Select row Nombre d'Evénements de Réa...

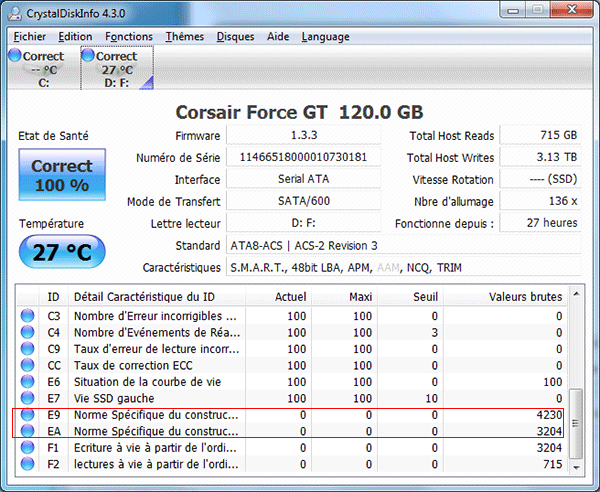(292, 332)
